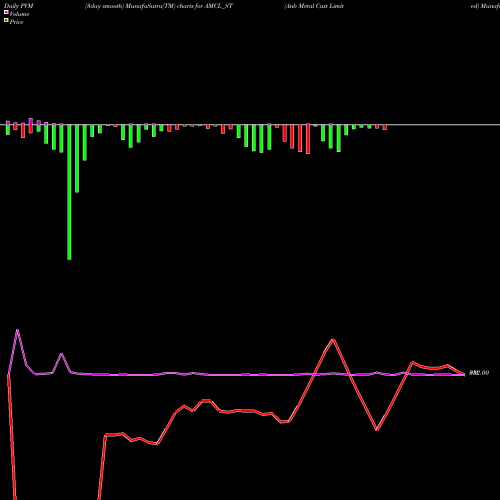500x500 pixels.
Task: Select the 'Daily PVM' title text
Action: [x=19, y=6]
